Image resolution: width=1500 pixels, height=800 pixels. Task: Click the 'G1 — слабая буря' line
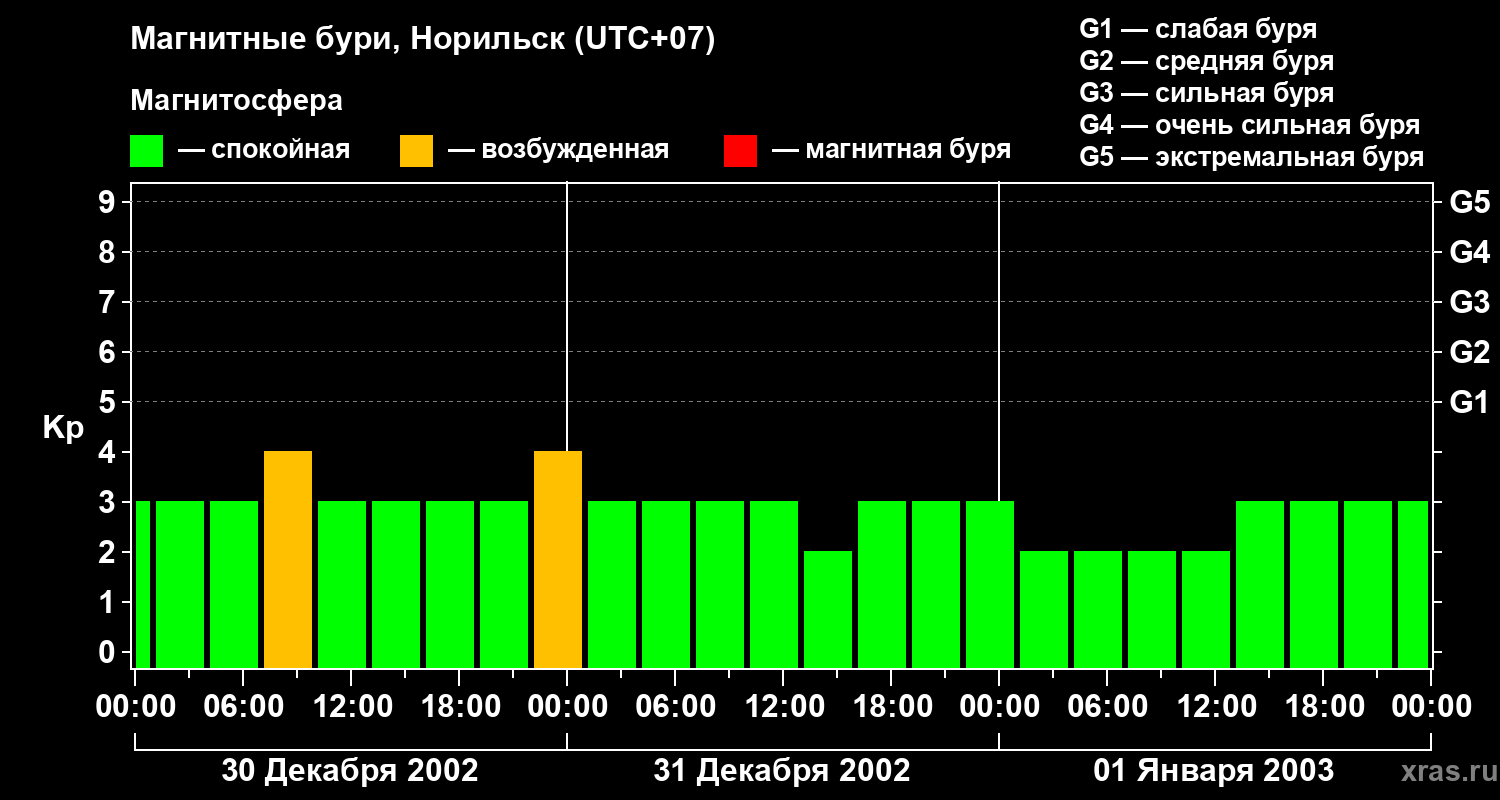[x=1198, y=29]
